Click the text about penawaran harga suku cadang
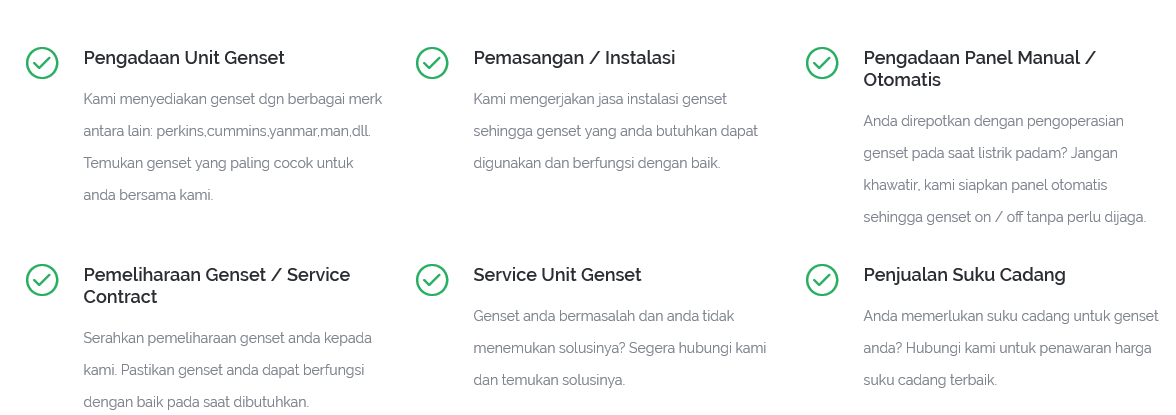 point(1011,348)
